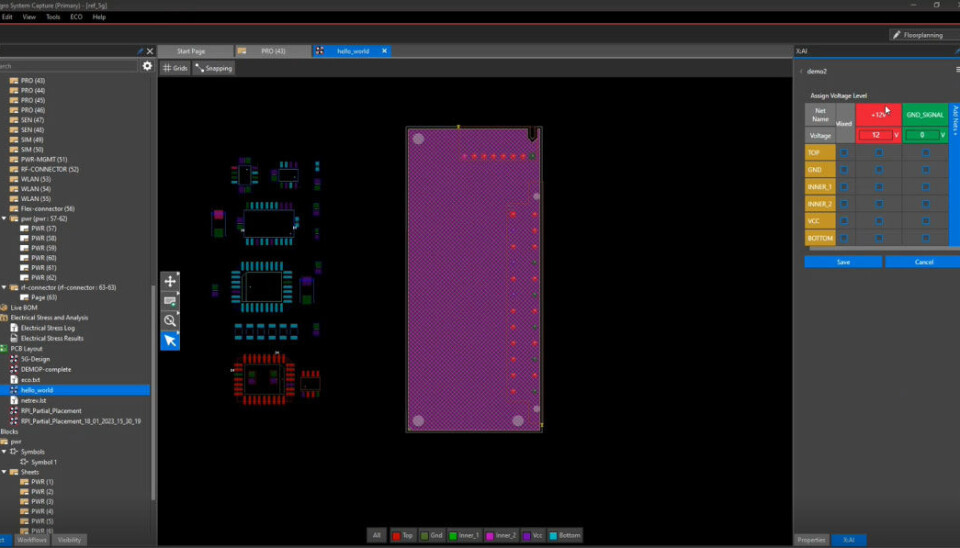Collapse the Symbols tree node
Image resolution: width=960 pixels, height=548 pixels.
click(x=4, y=452)
